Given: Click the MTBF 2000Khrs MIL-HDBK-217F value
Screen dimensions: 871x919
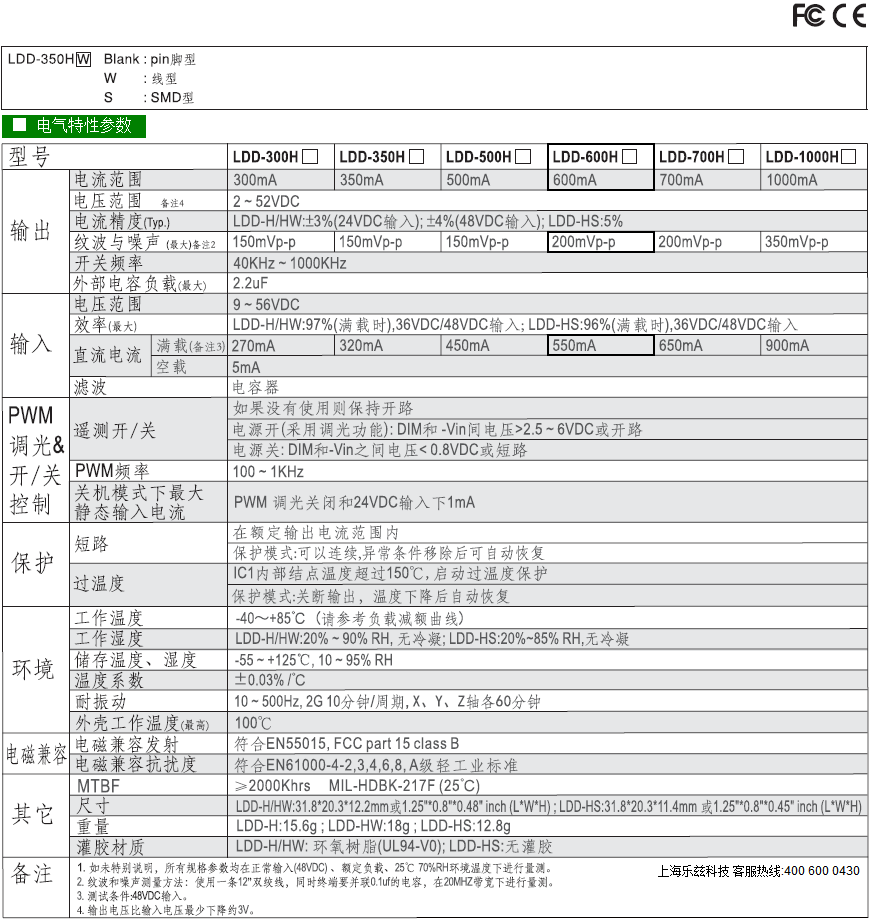Looking at the screenshot, I should click(357, 785).
